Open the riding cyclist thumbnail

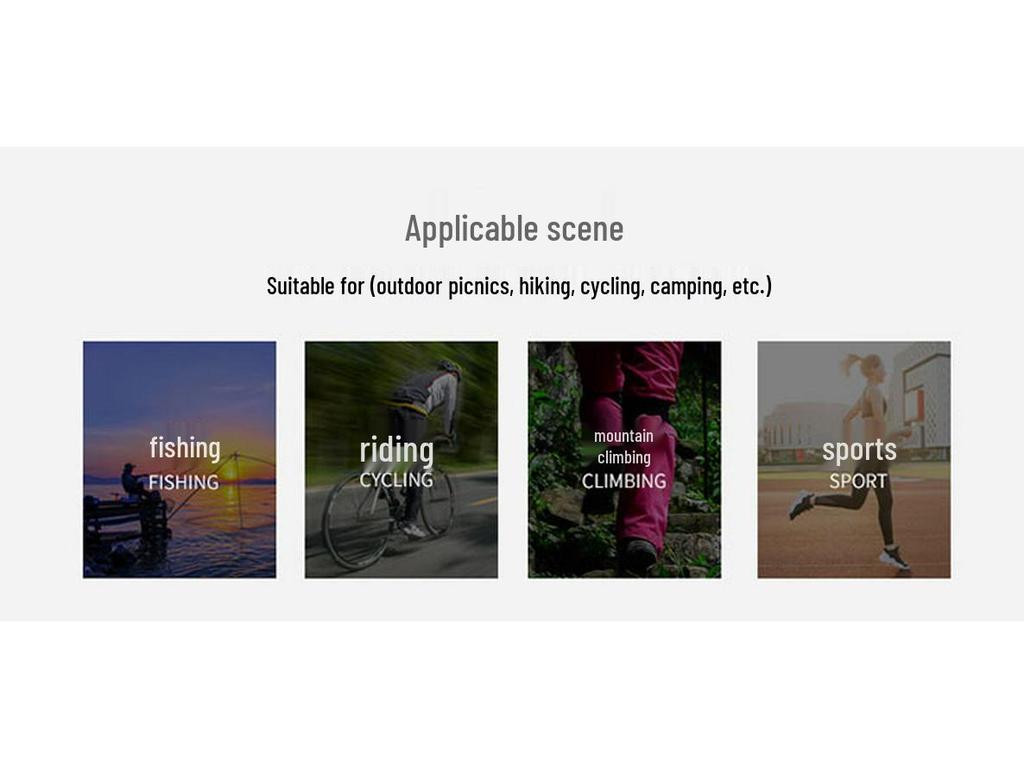[x=401, y=459]
